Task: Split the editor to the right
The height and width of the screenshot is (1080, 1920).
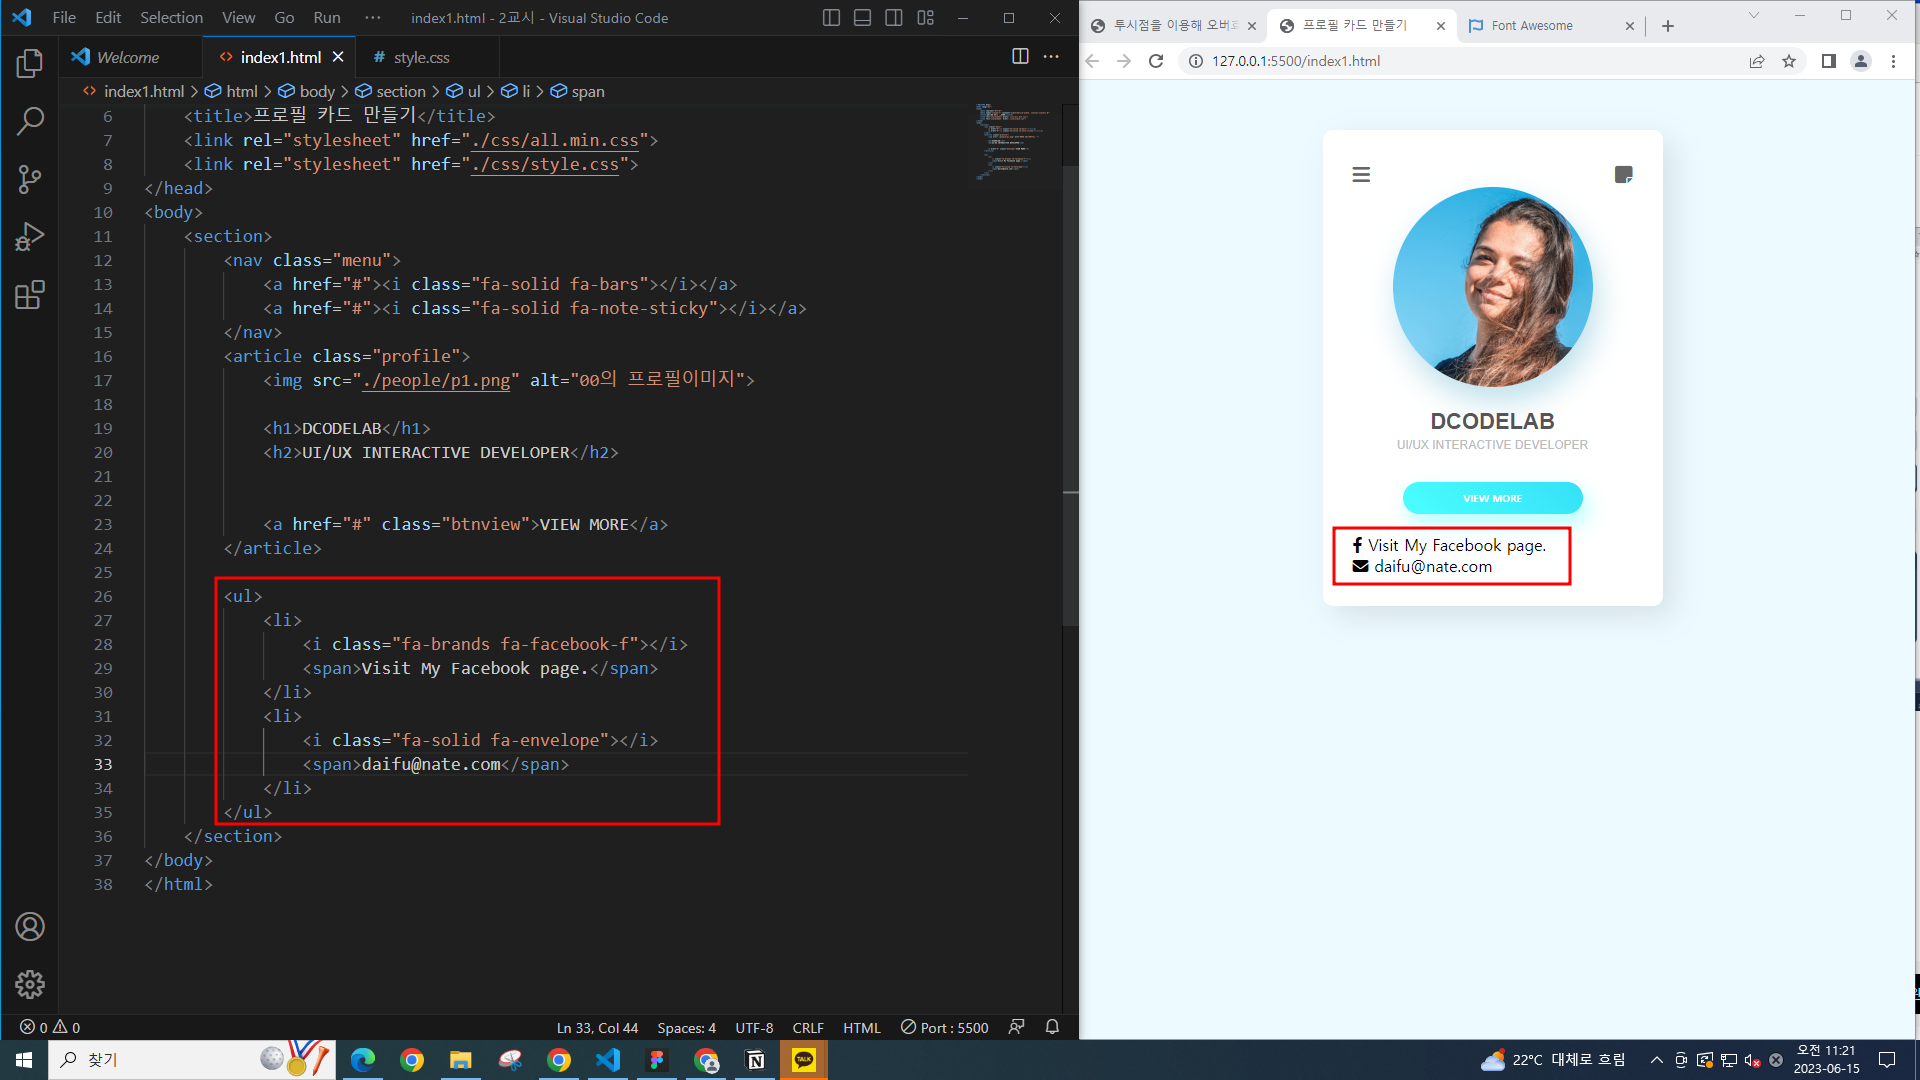Action: click(x=1020, y=57)
